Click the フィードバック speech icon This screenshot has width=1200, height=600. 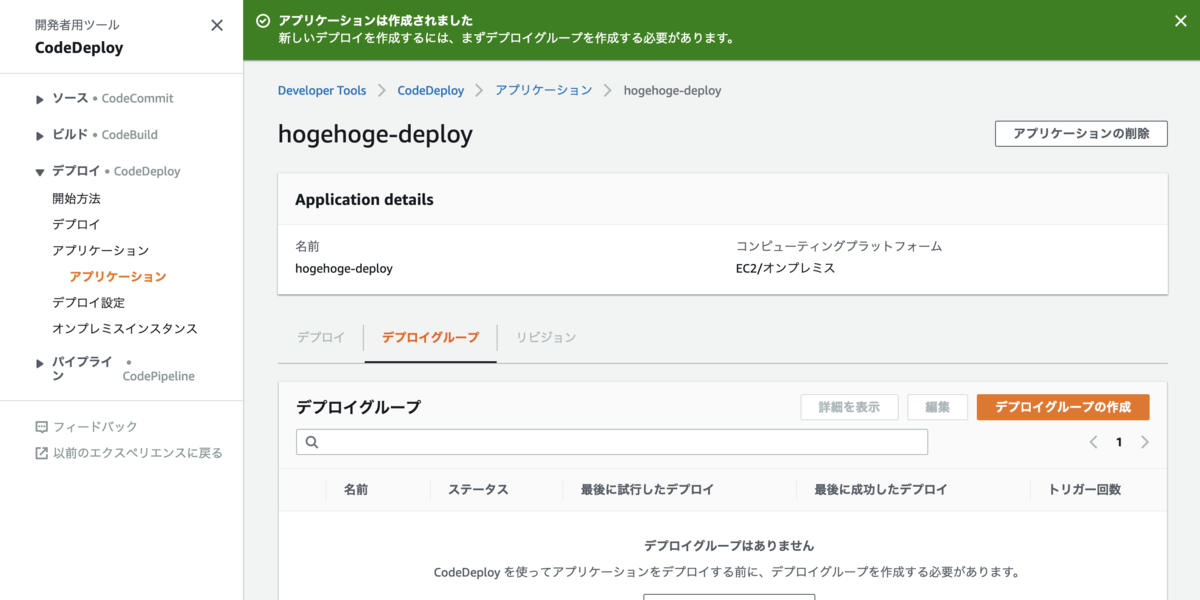tap(41, 427)
